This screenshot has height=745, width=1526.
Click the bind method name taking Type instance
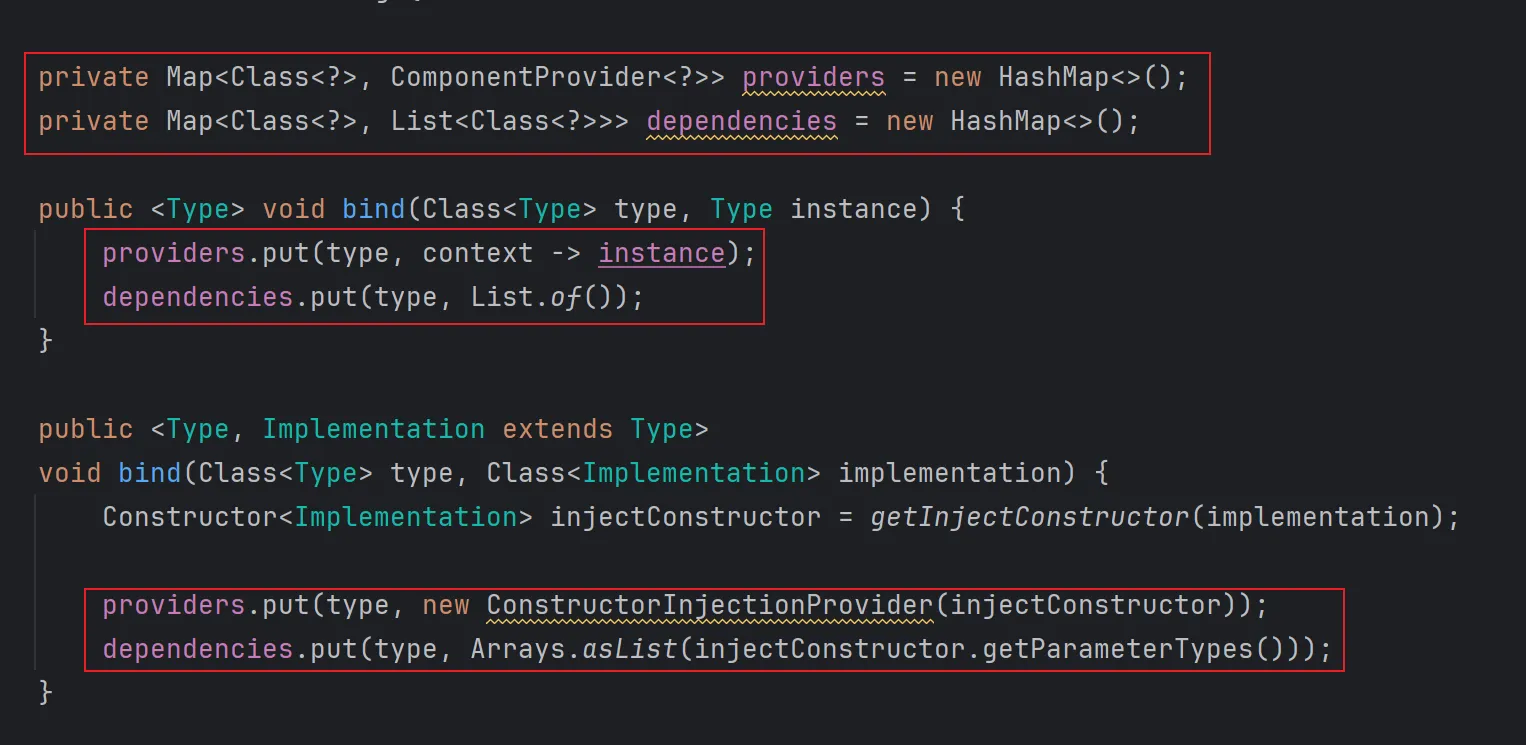click(373, 209)
